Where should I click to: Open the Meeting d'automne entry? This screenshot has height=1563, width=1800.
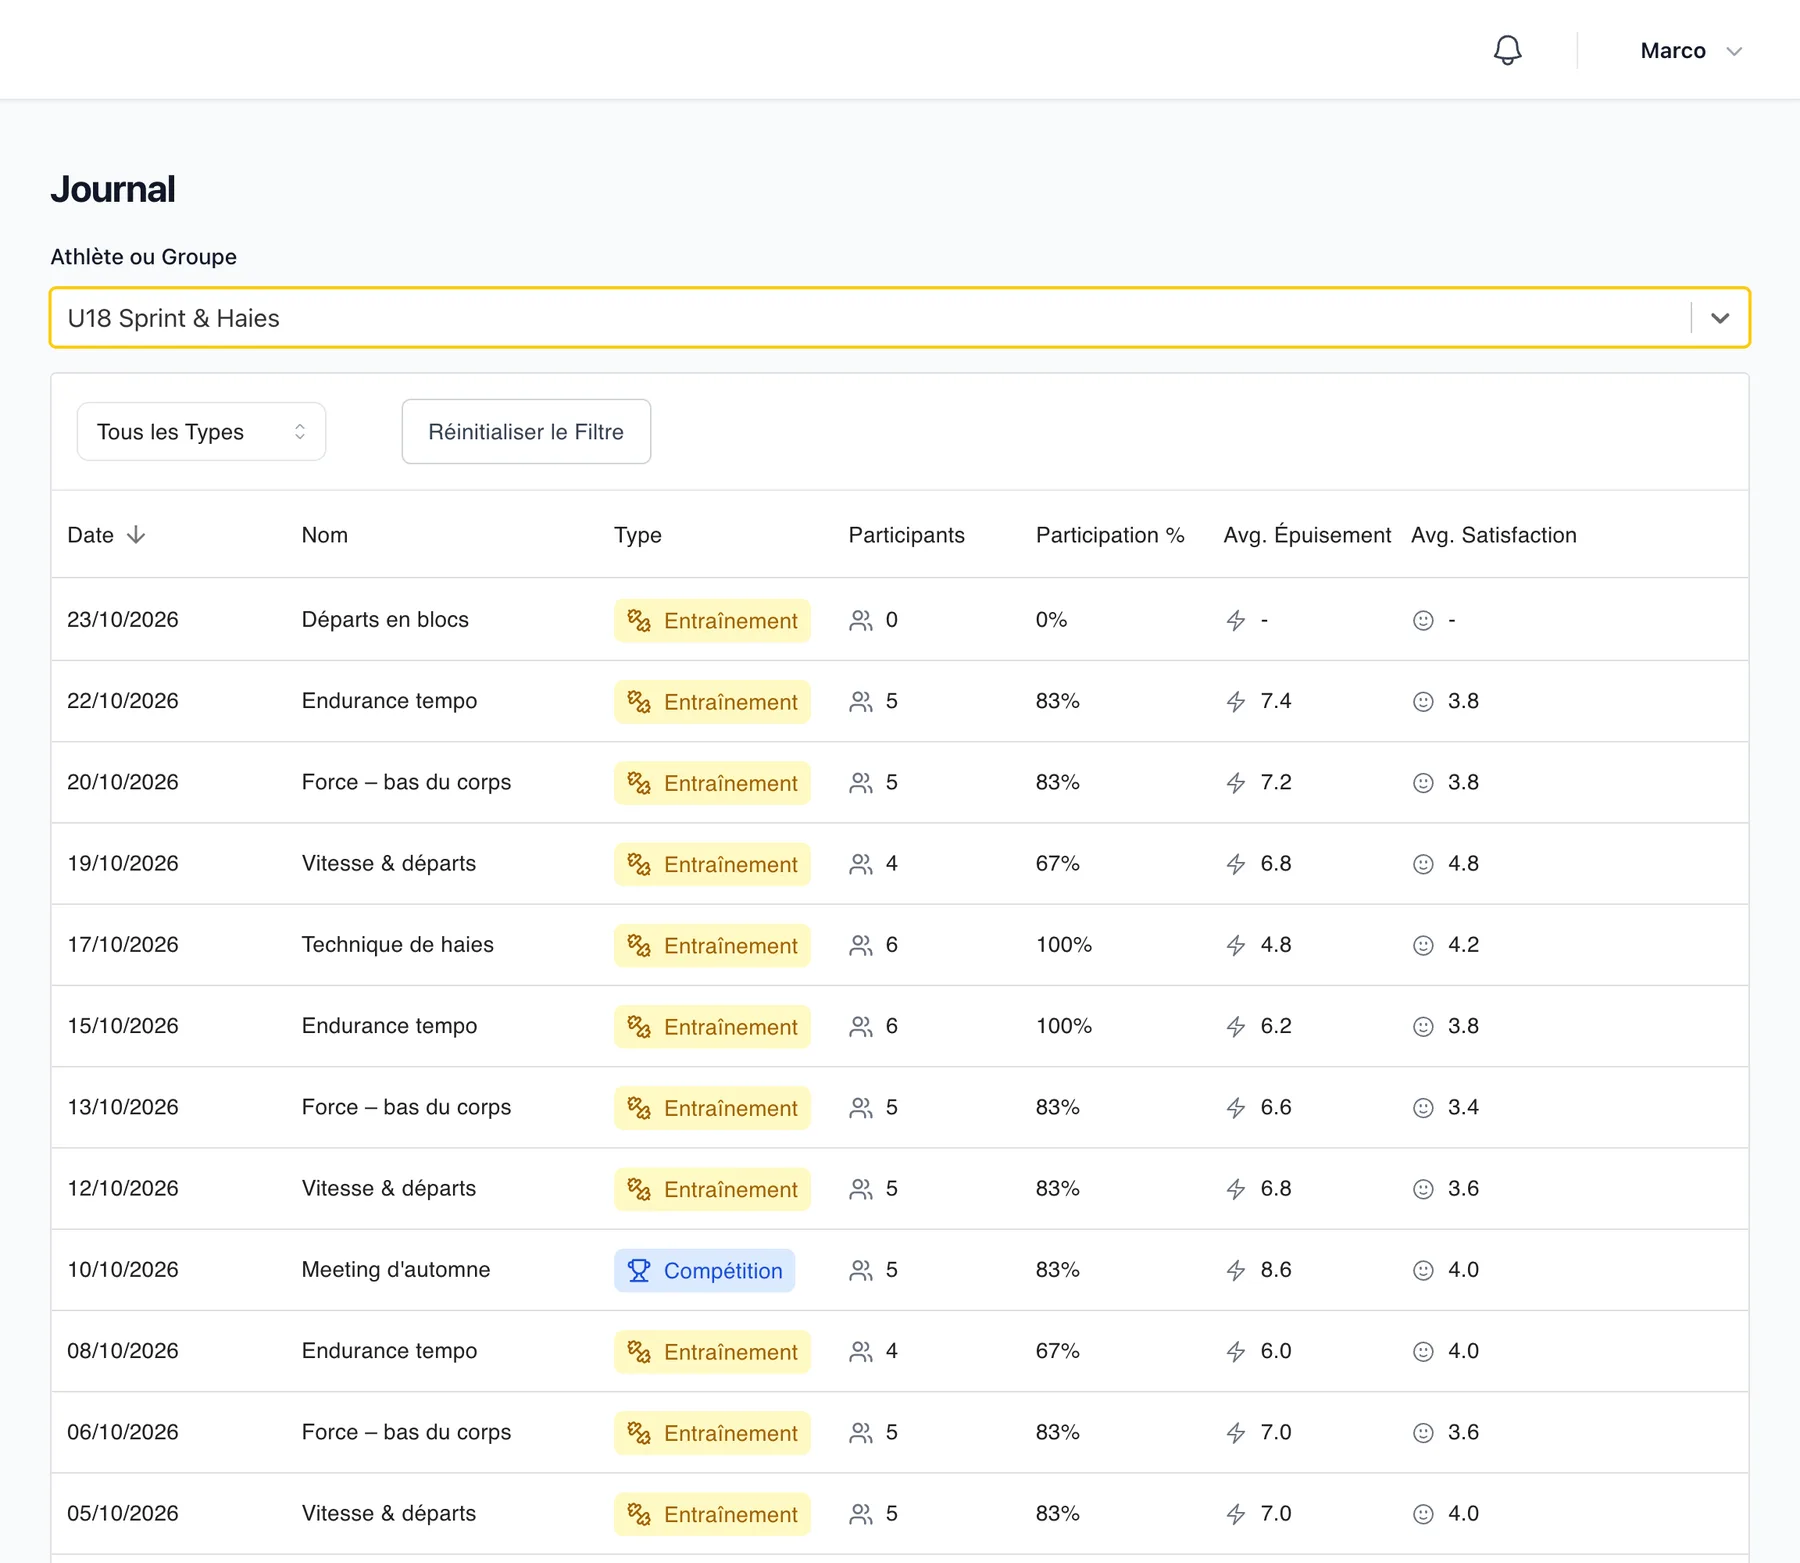(396, 1270)
